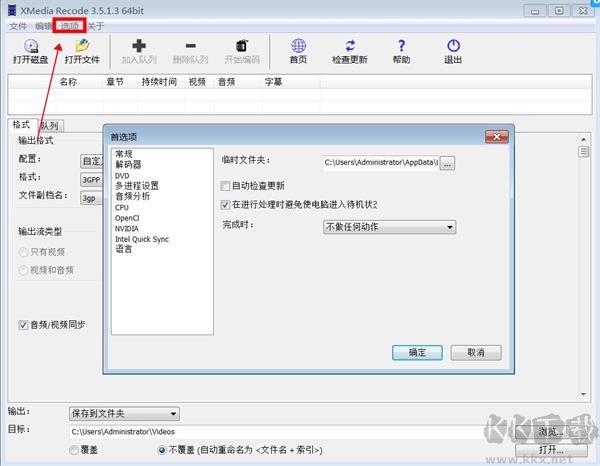Switch to the Format (格式) tab
Viewport: 600px width, 466px height.
(x=21, y=125)
